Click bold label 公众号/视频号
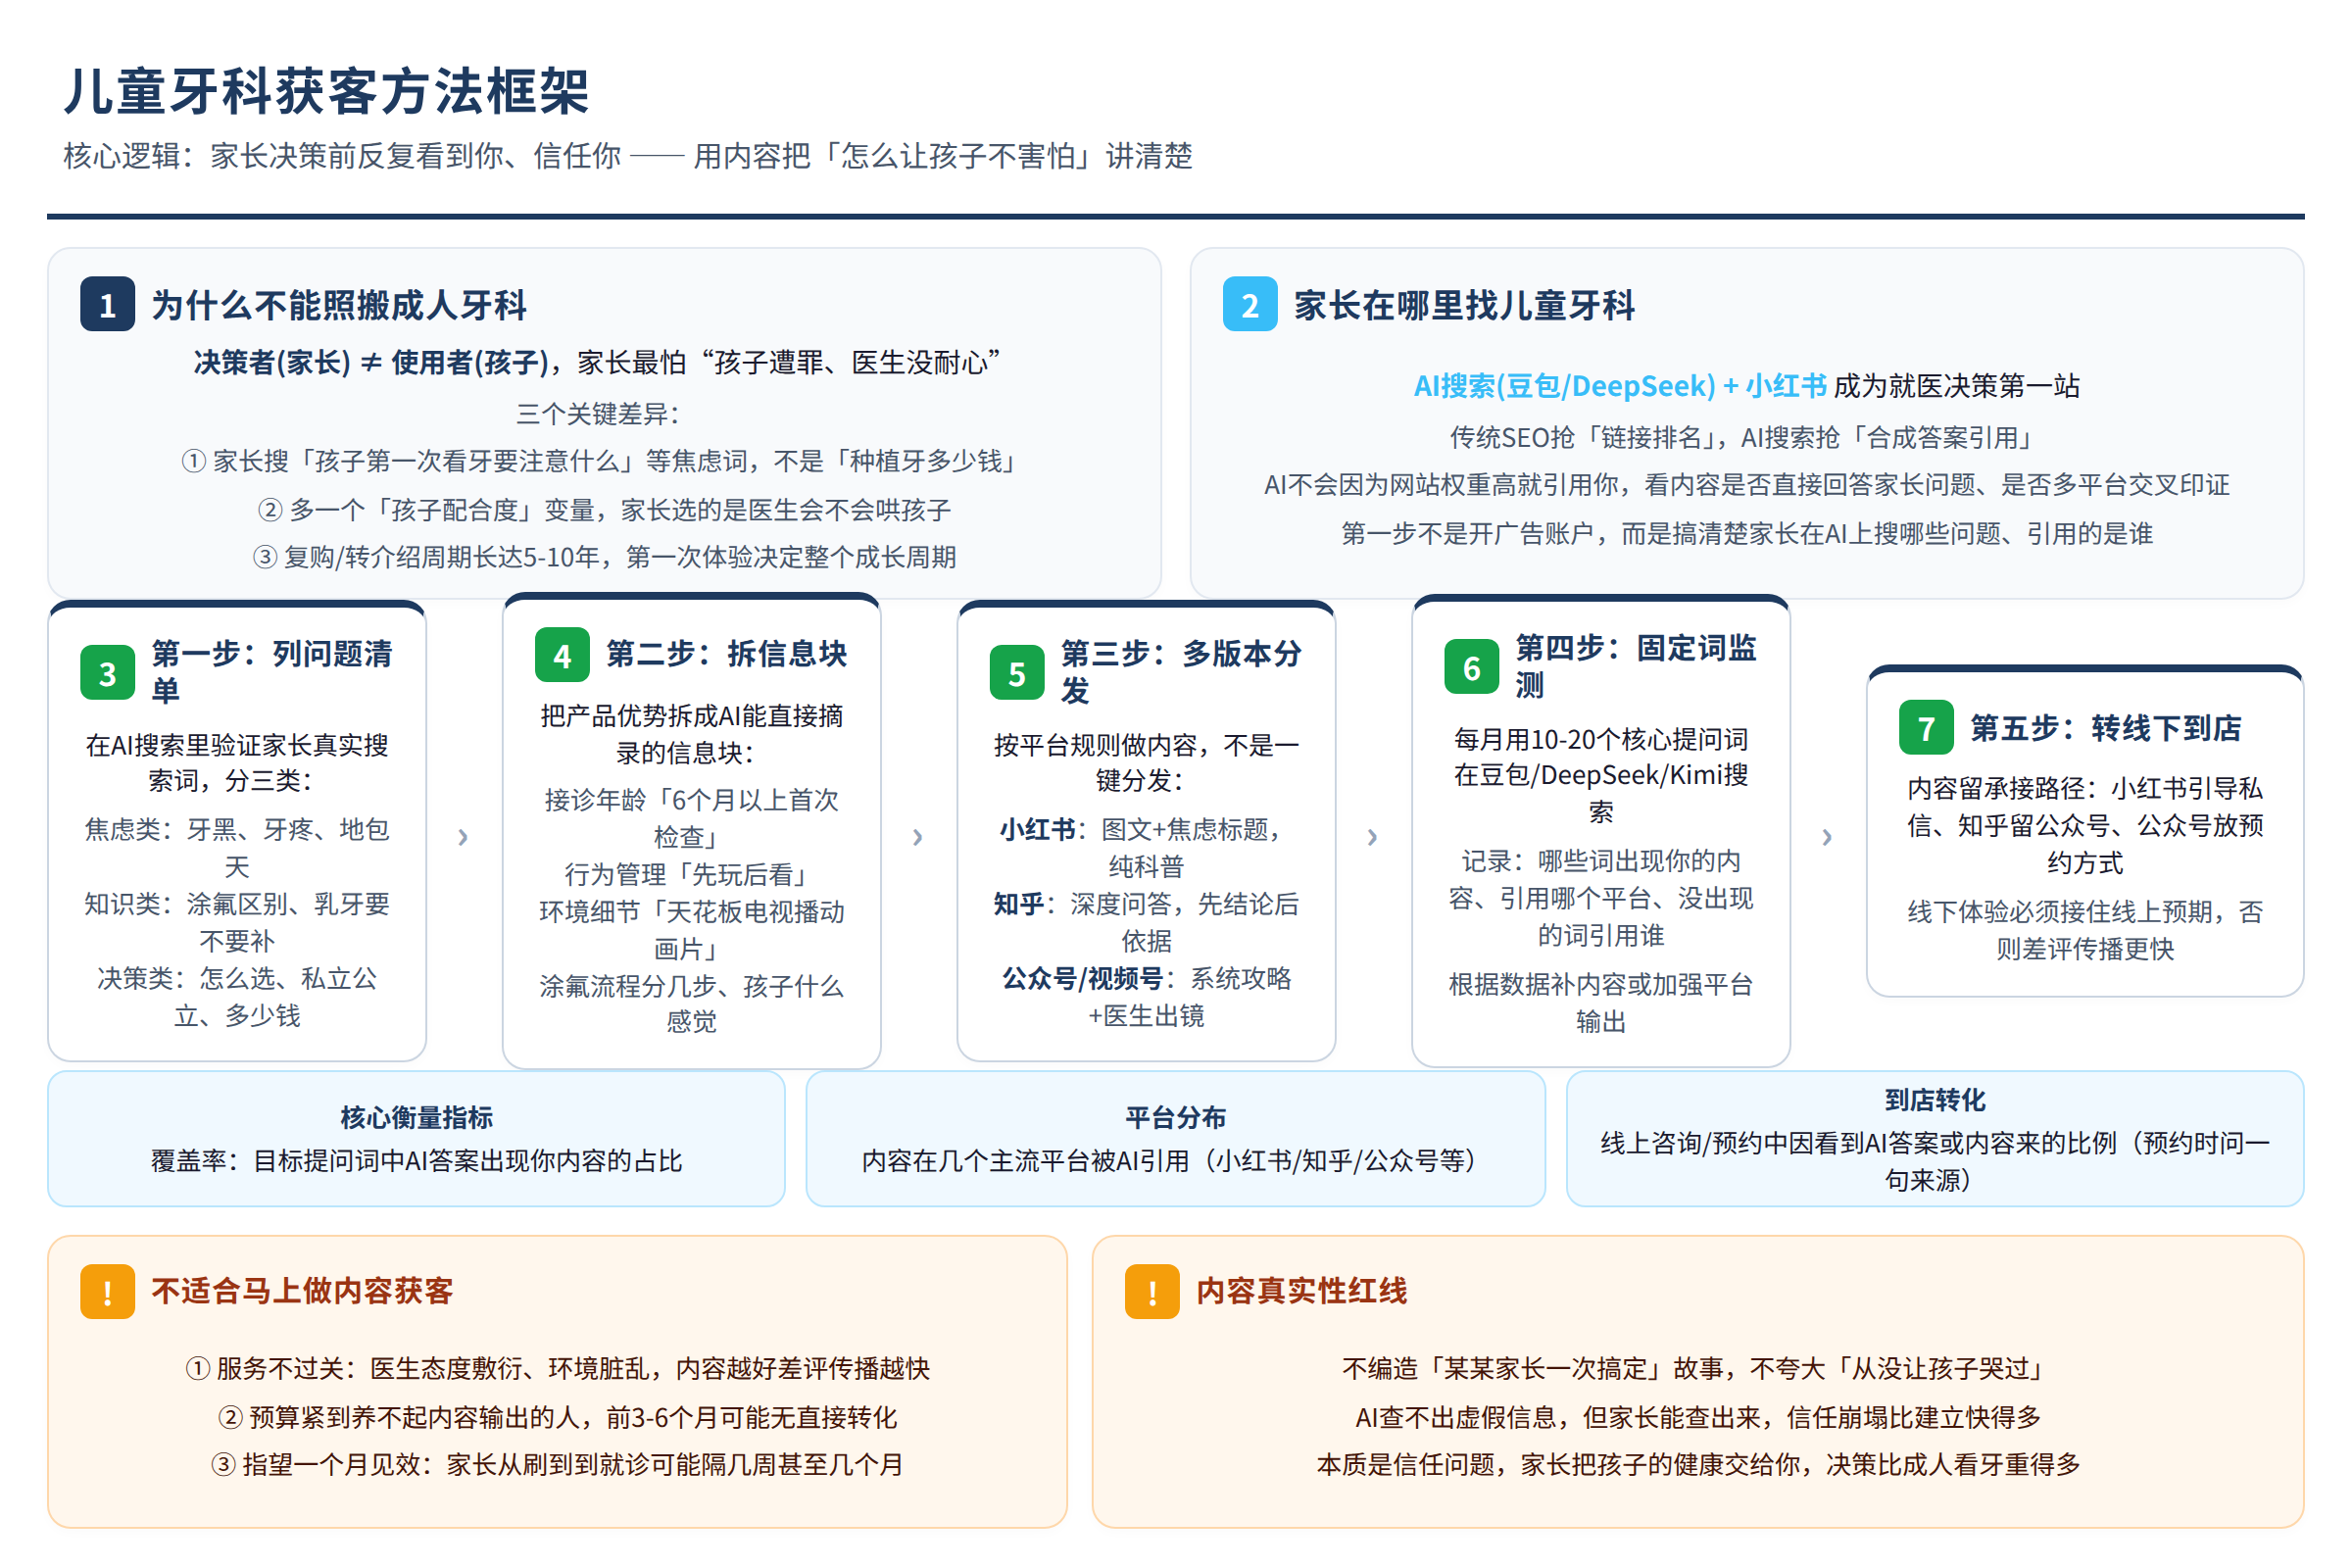 pyautogui.click(x=1082, y=978)
